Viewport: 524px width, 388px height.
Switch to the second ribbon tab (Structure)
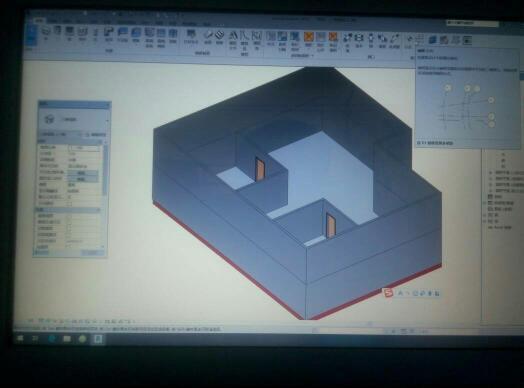[x=52, y=22]
